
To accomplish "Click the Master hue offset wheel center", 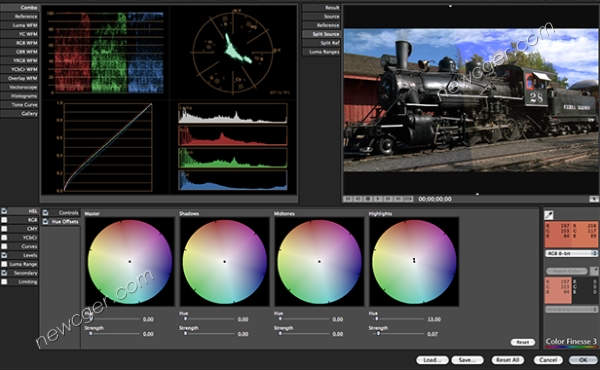I will (130, 262).
